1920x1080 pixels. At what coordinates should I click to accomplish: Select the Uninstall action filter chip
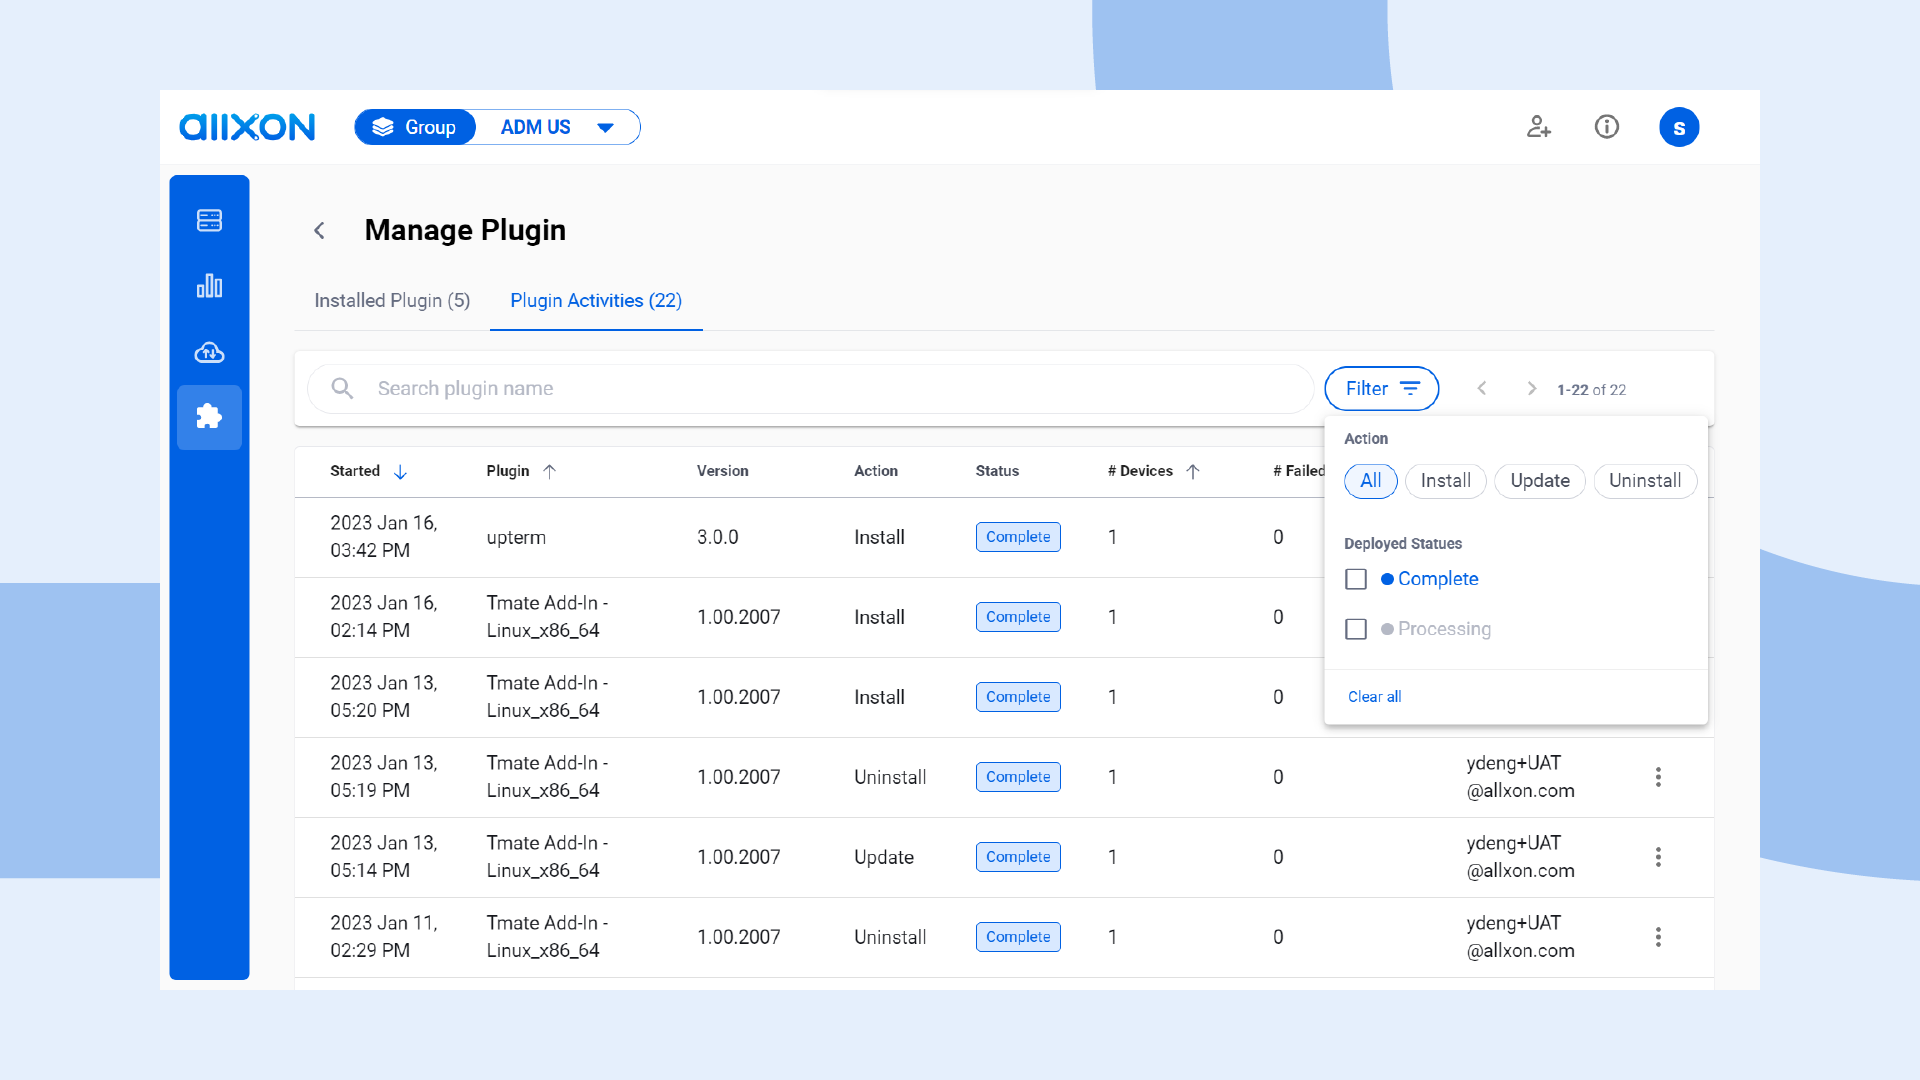click(1644, 481)
